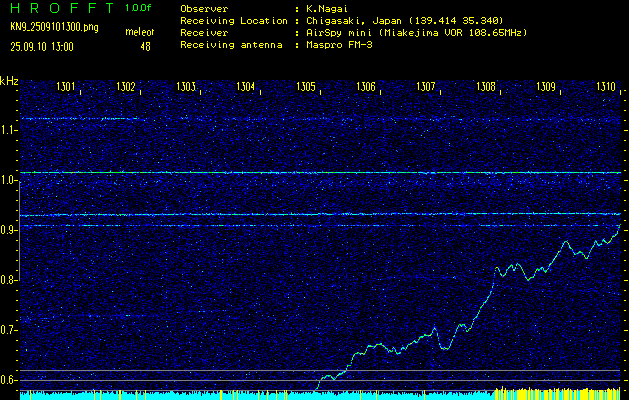Viewport: 629px width, 400px height.
Task: Click the kHz axis unit label
Action: pos(9,81)
